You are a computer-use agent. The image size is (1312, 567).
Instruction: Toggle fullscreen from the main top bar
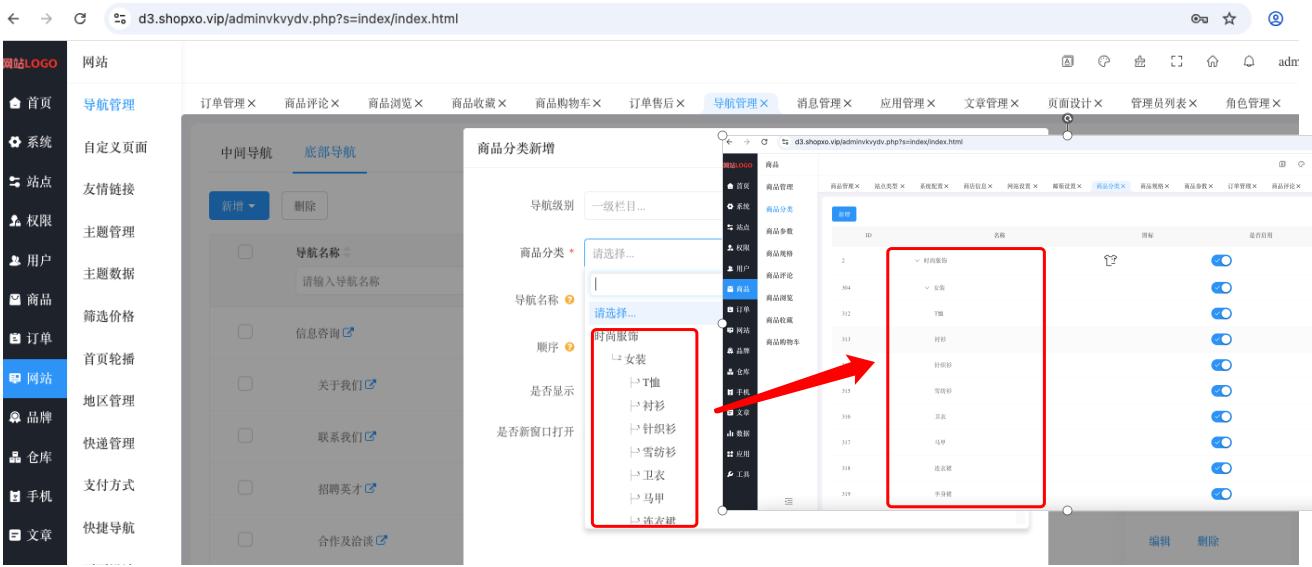1177,61
